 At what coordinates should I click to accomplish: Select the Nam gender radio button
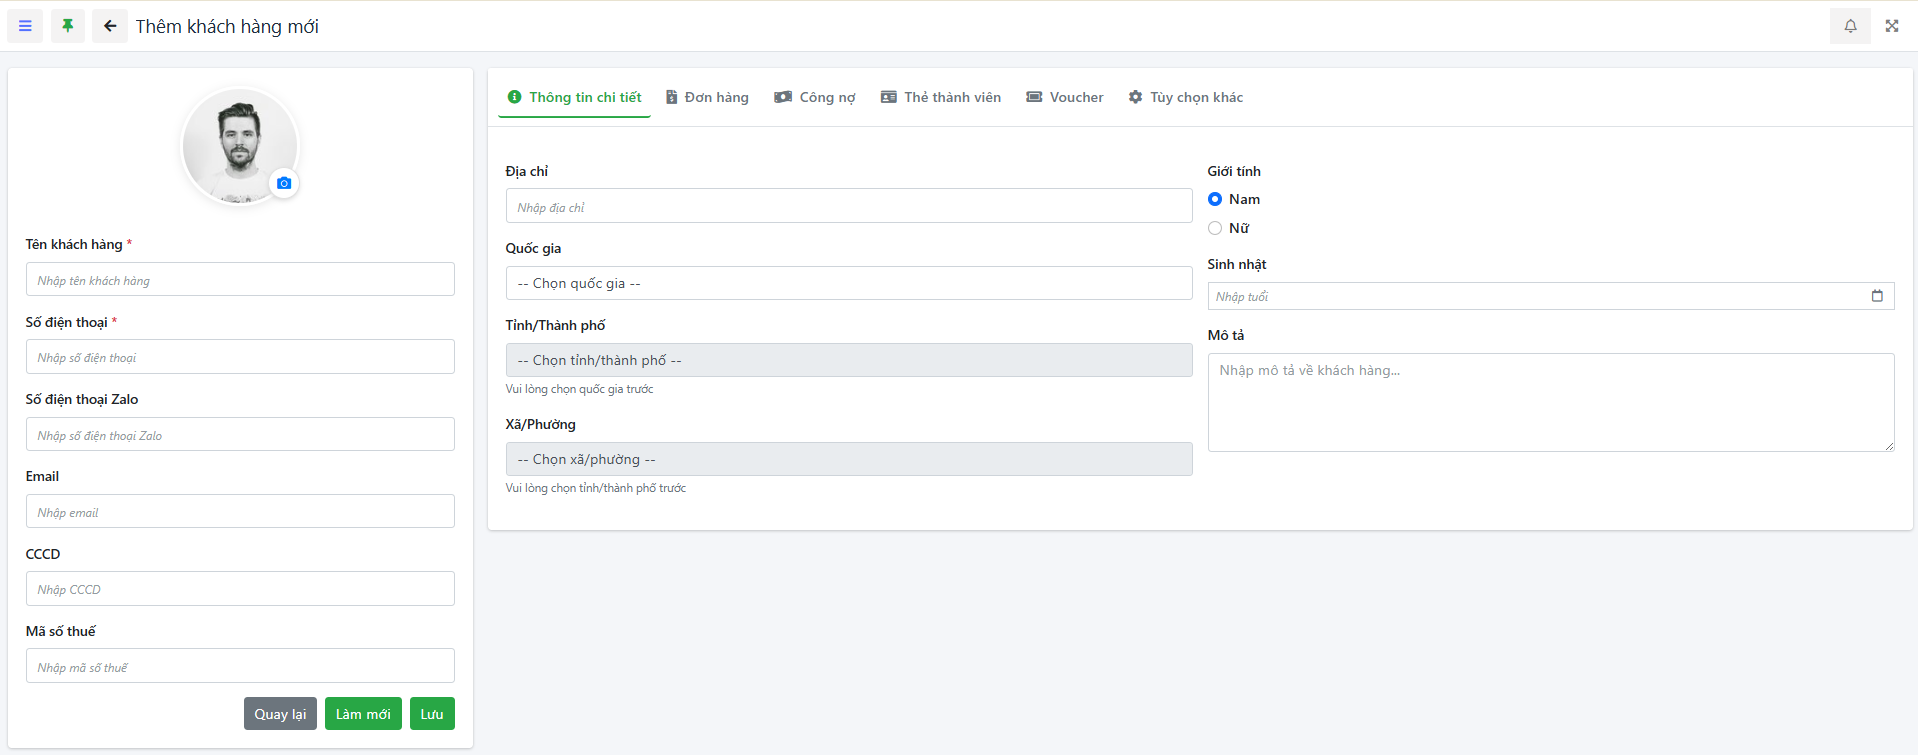1215,199
